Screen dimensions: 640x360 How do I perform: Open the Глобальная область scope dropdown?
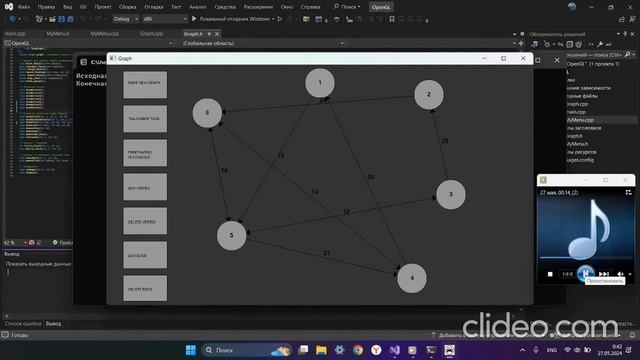click(263, 43)
